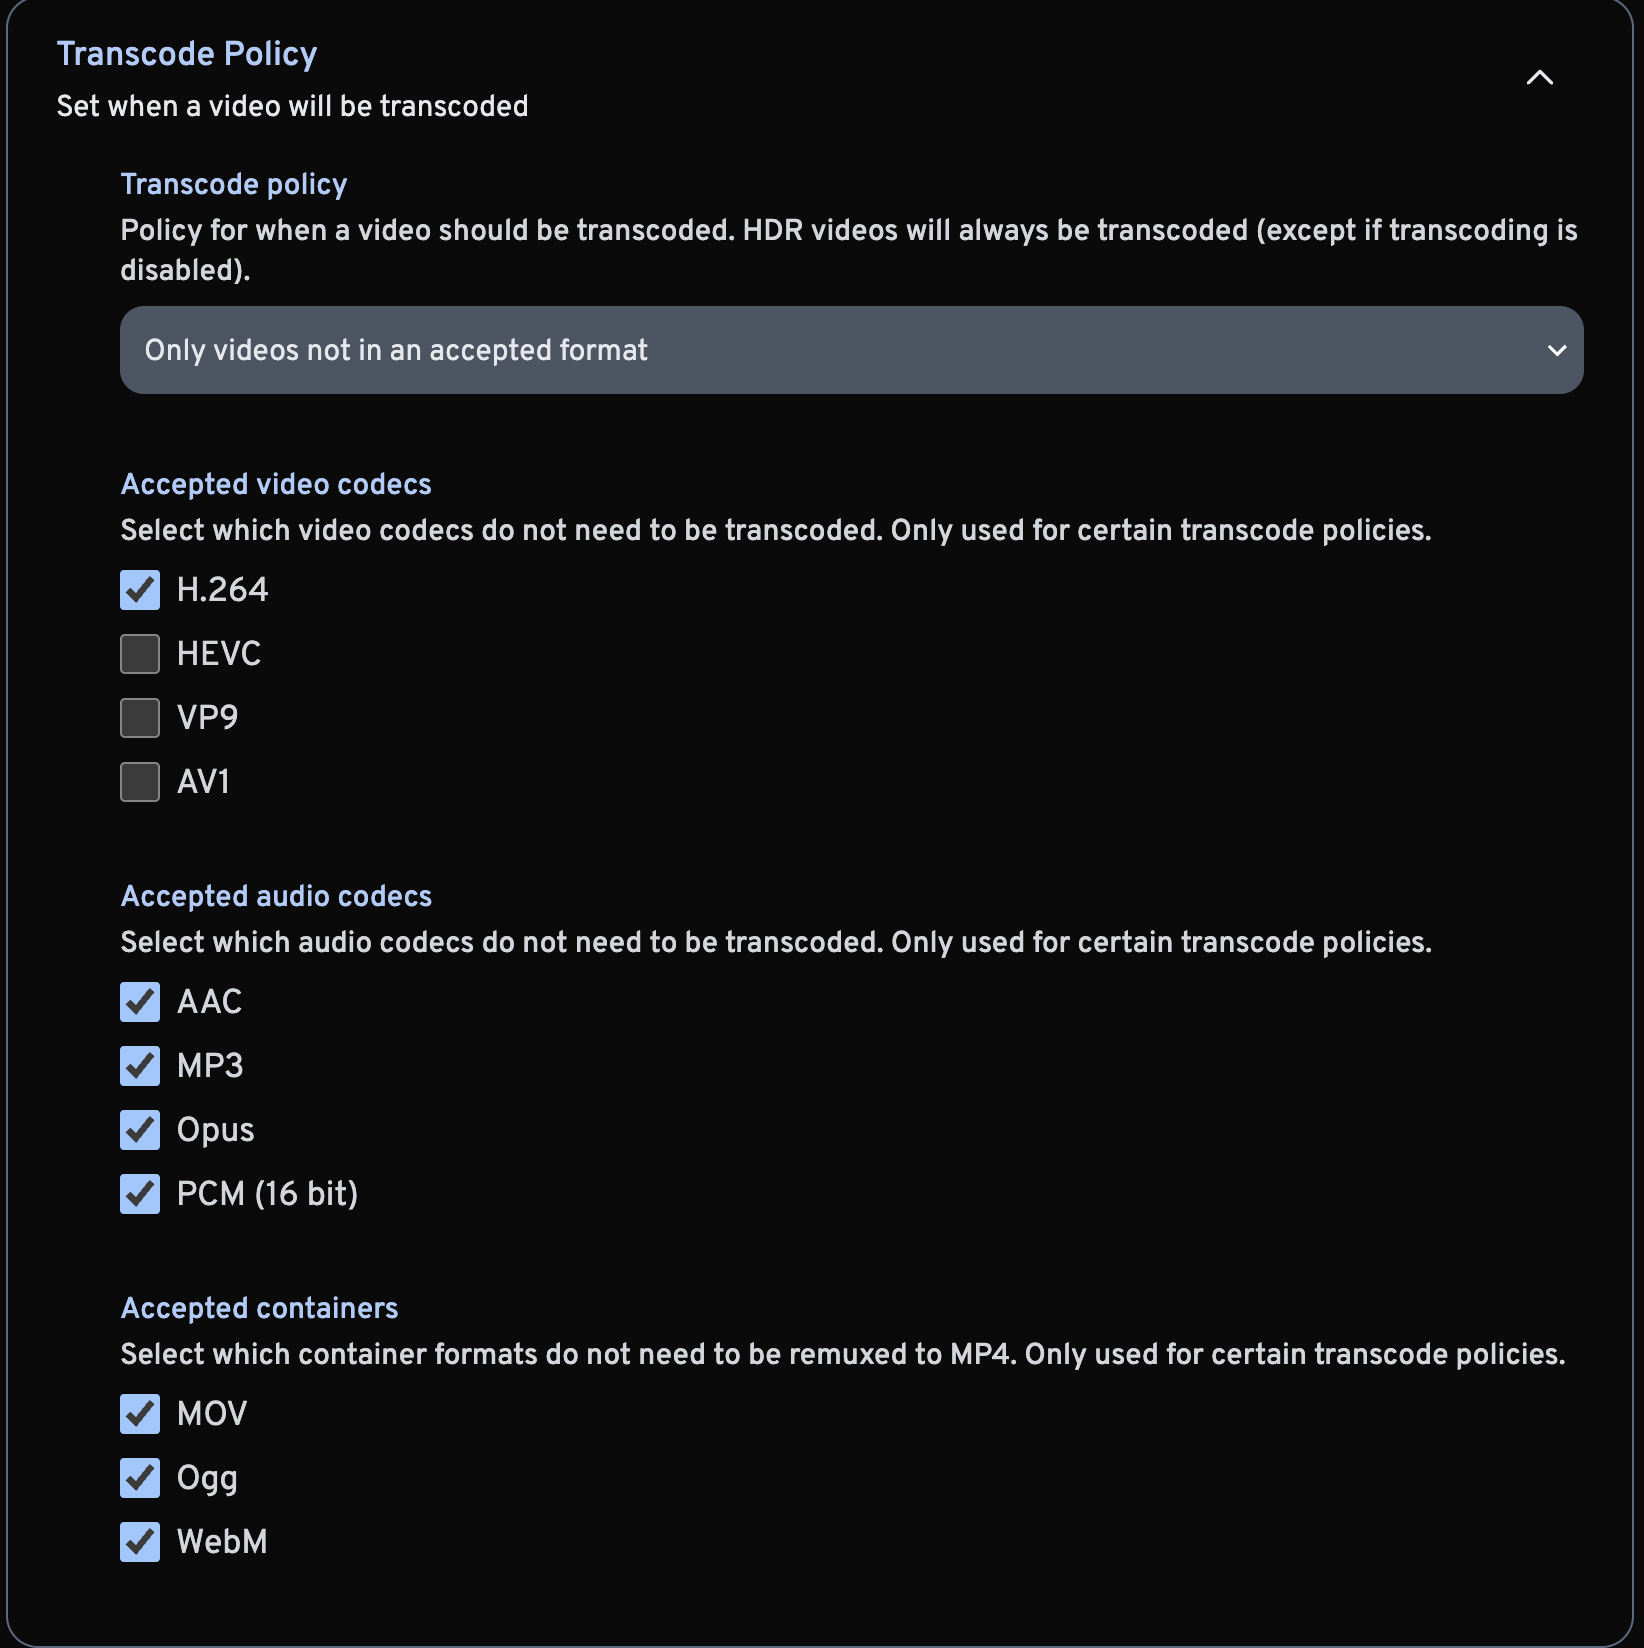Check the AV1 video codec box
Screen dimensions: 1644x1648
coord(140,782)
